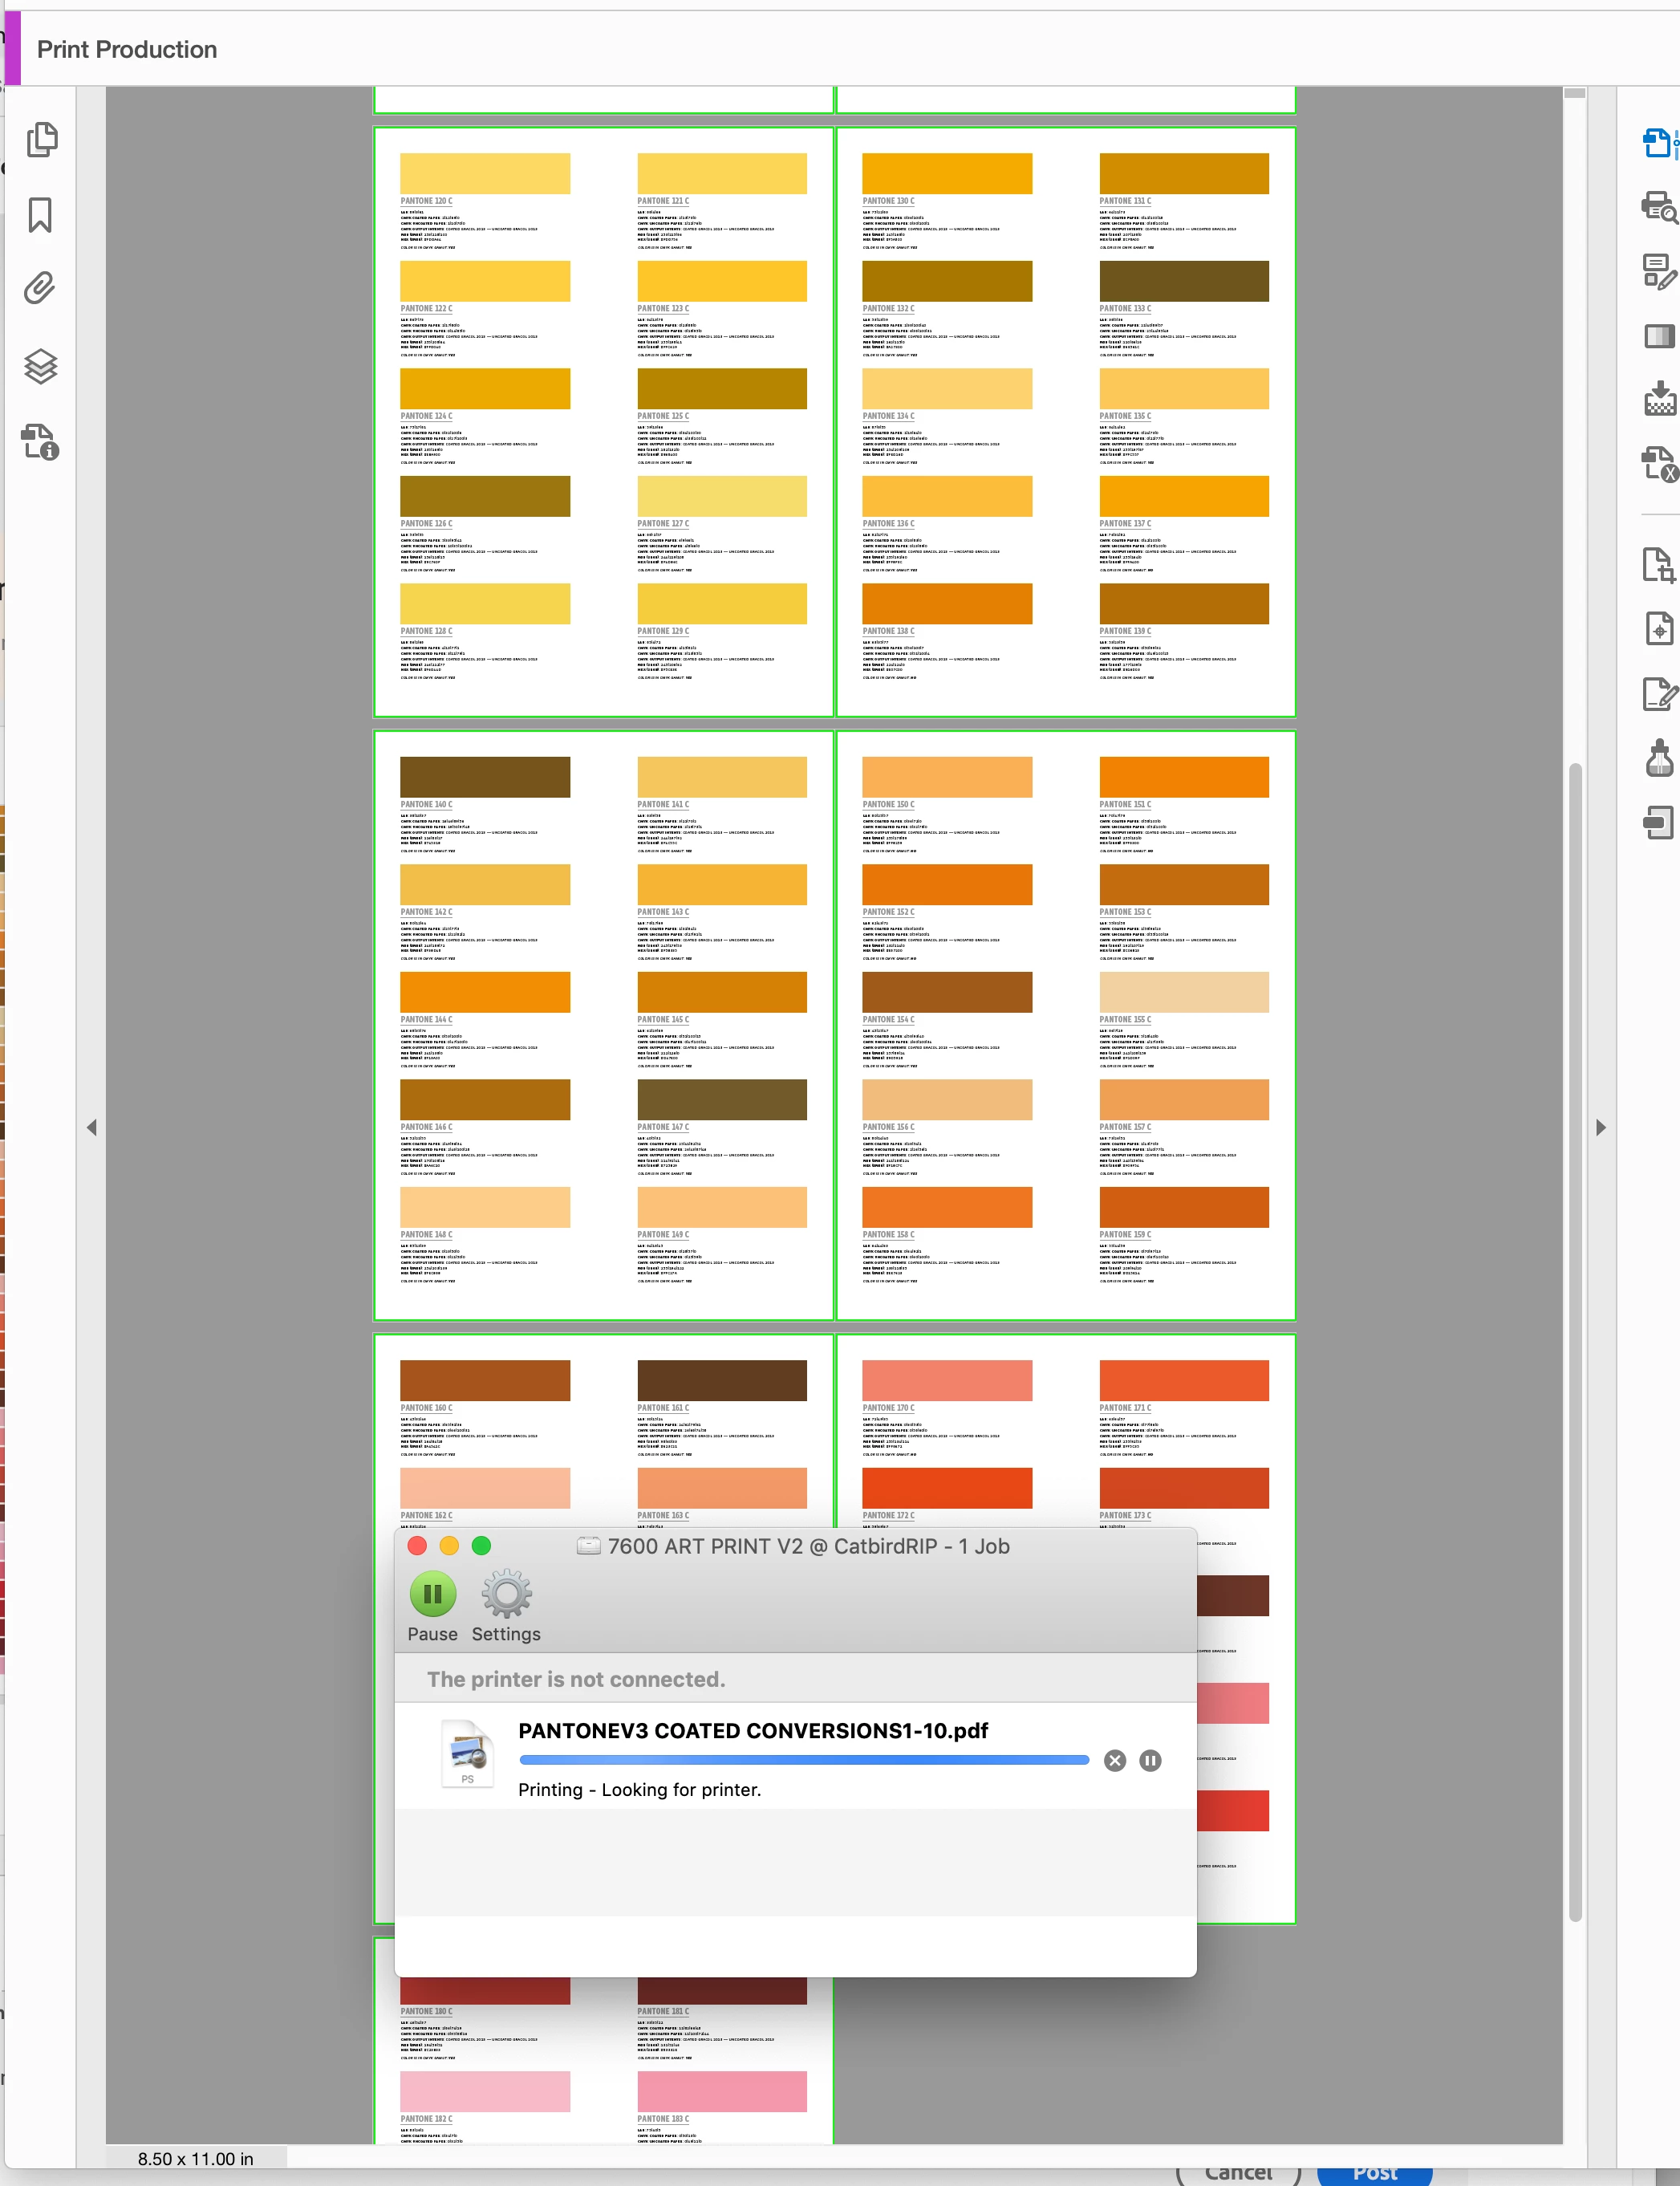Cancel the PANTONEV3 print job

pyautogui.click(x=1114, y=1760)
